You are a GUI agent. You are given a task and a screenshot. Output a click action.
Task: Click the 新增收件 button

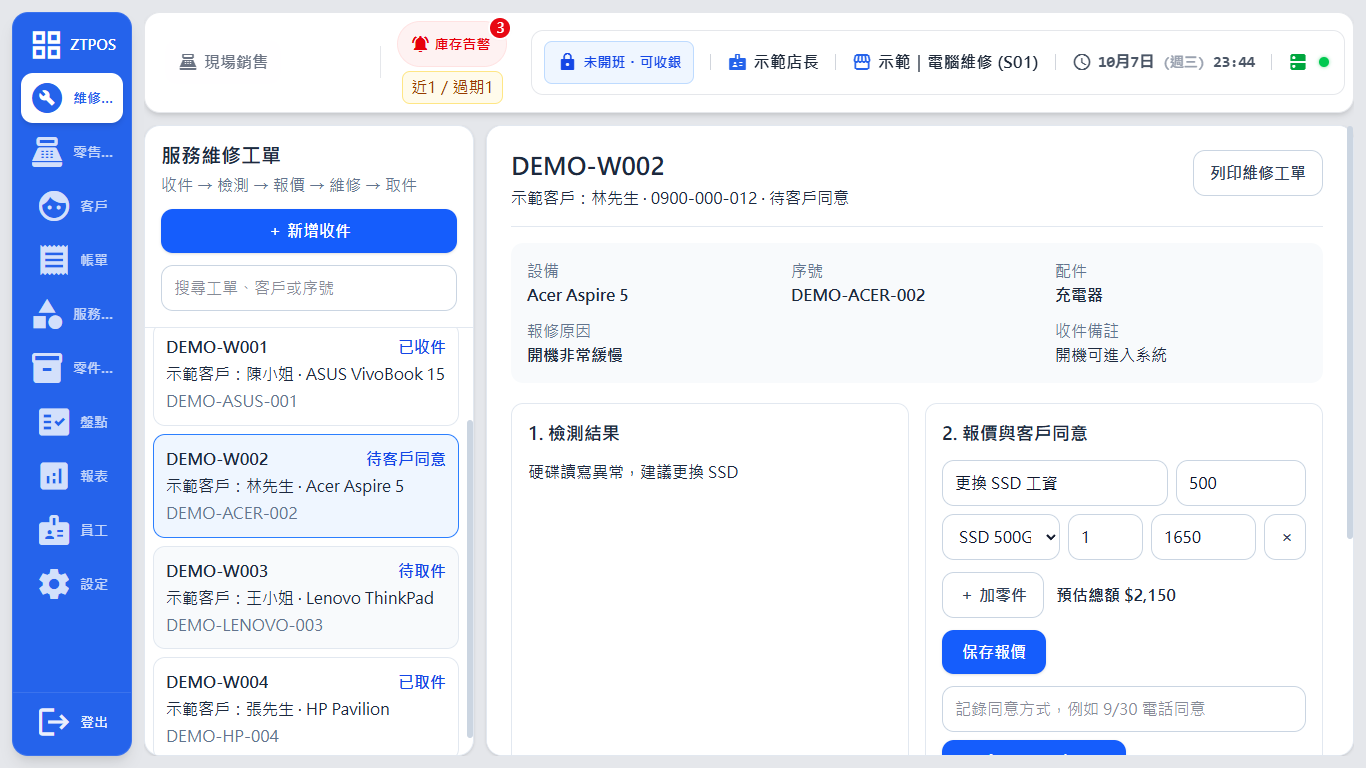click(x=309, y=231)
